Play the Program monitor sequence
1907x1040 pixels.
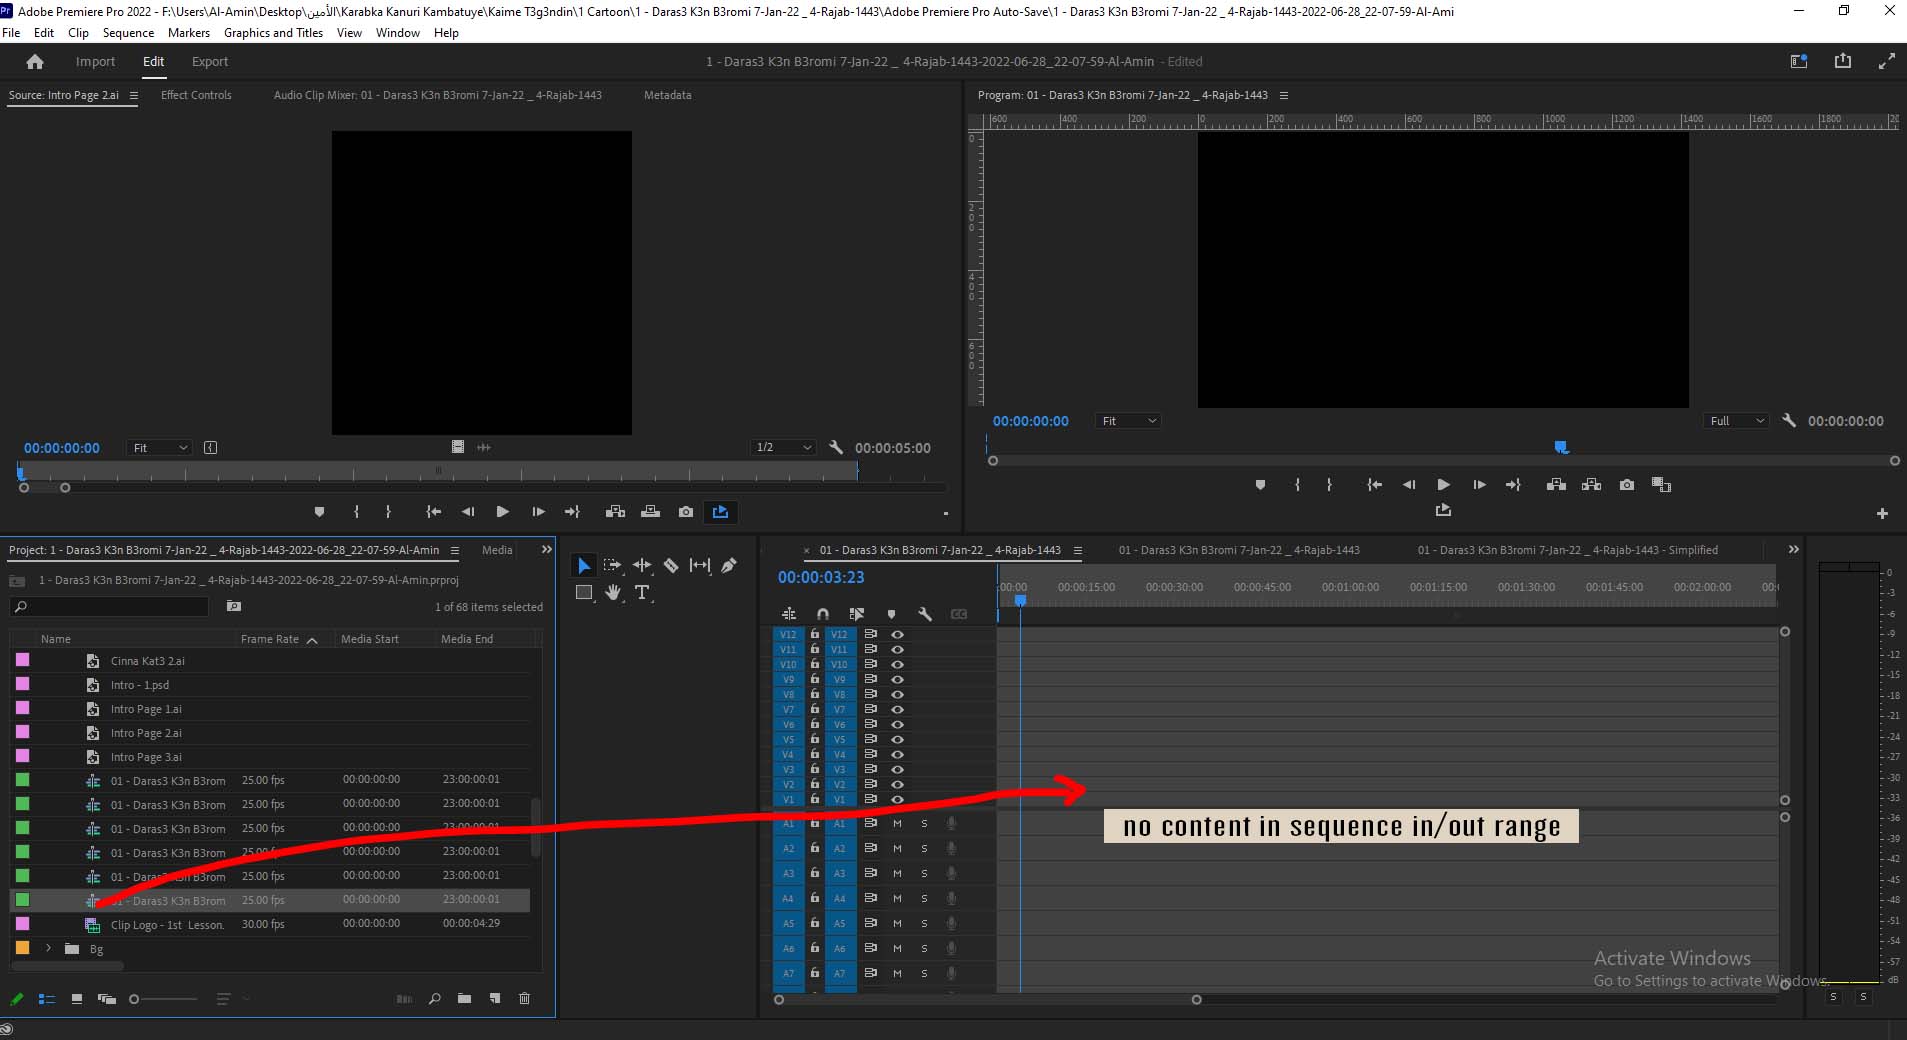coord(1443,485)
